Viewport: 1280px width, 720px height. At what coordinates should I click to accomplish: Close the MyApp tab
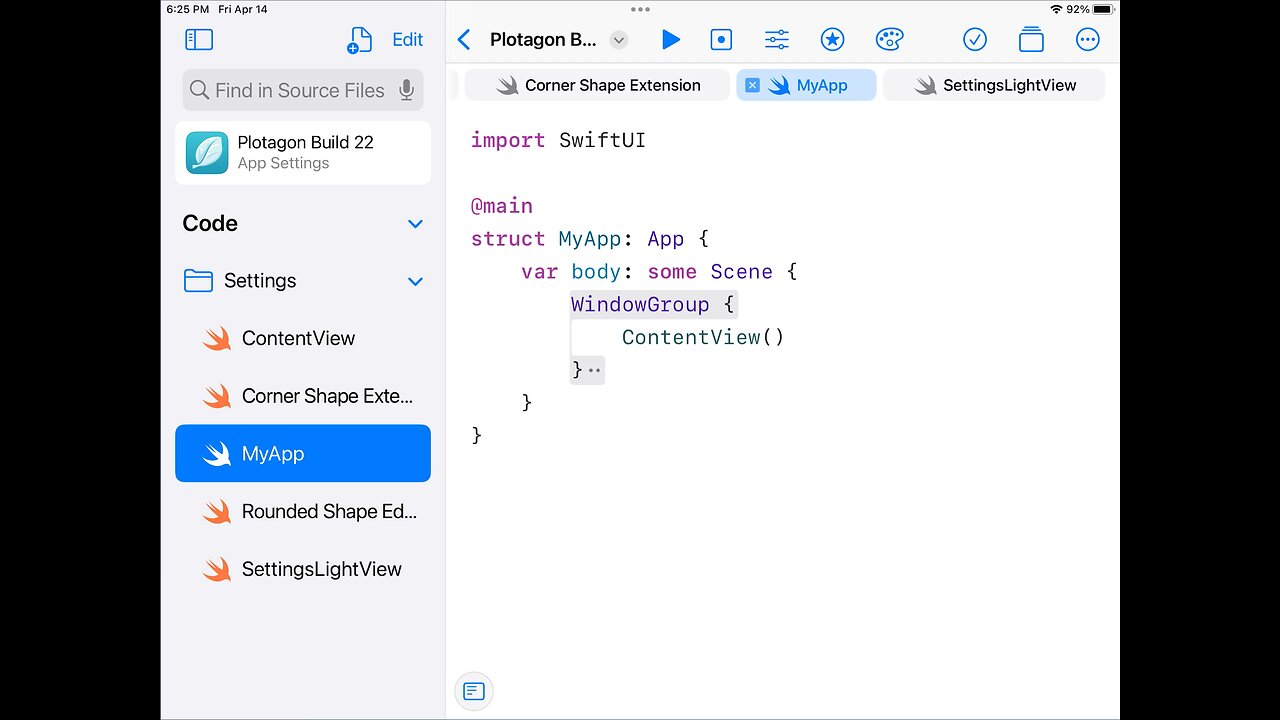[753, 86]
